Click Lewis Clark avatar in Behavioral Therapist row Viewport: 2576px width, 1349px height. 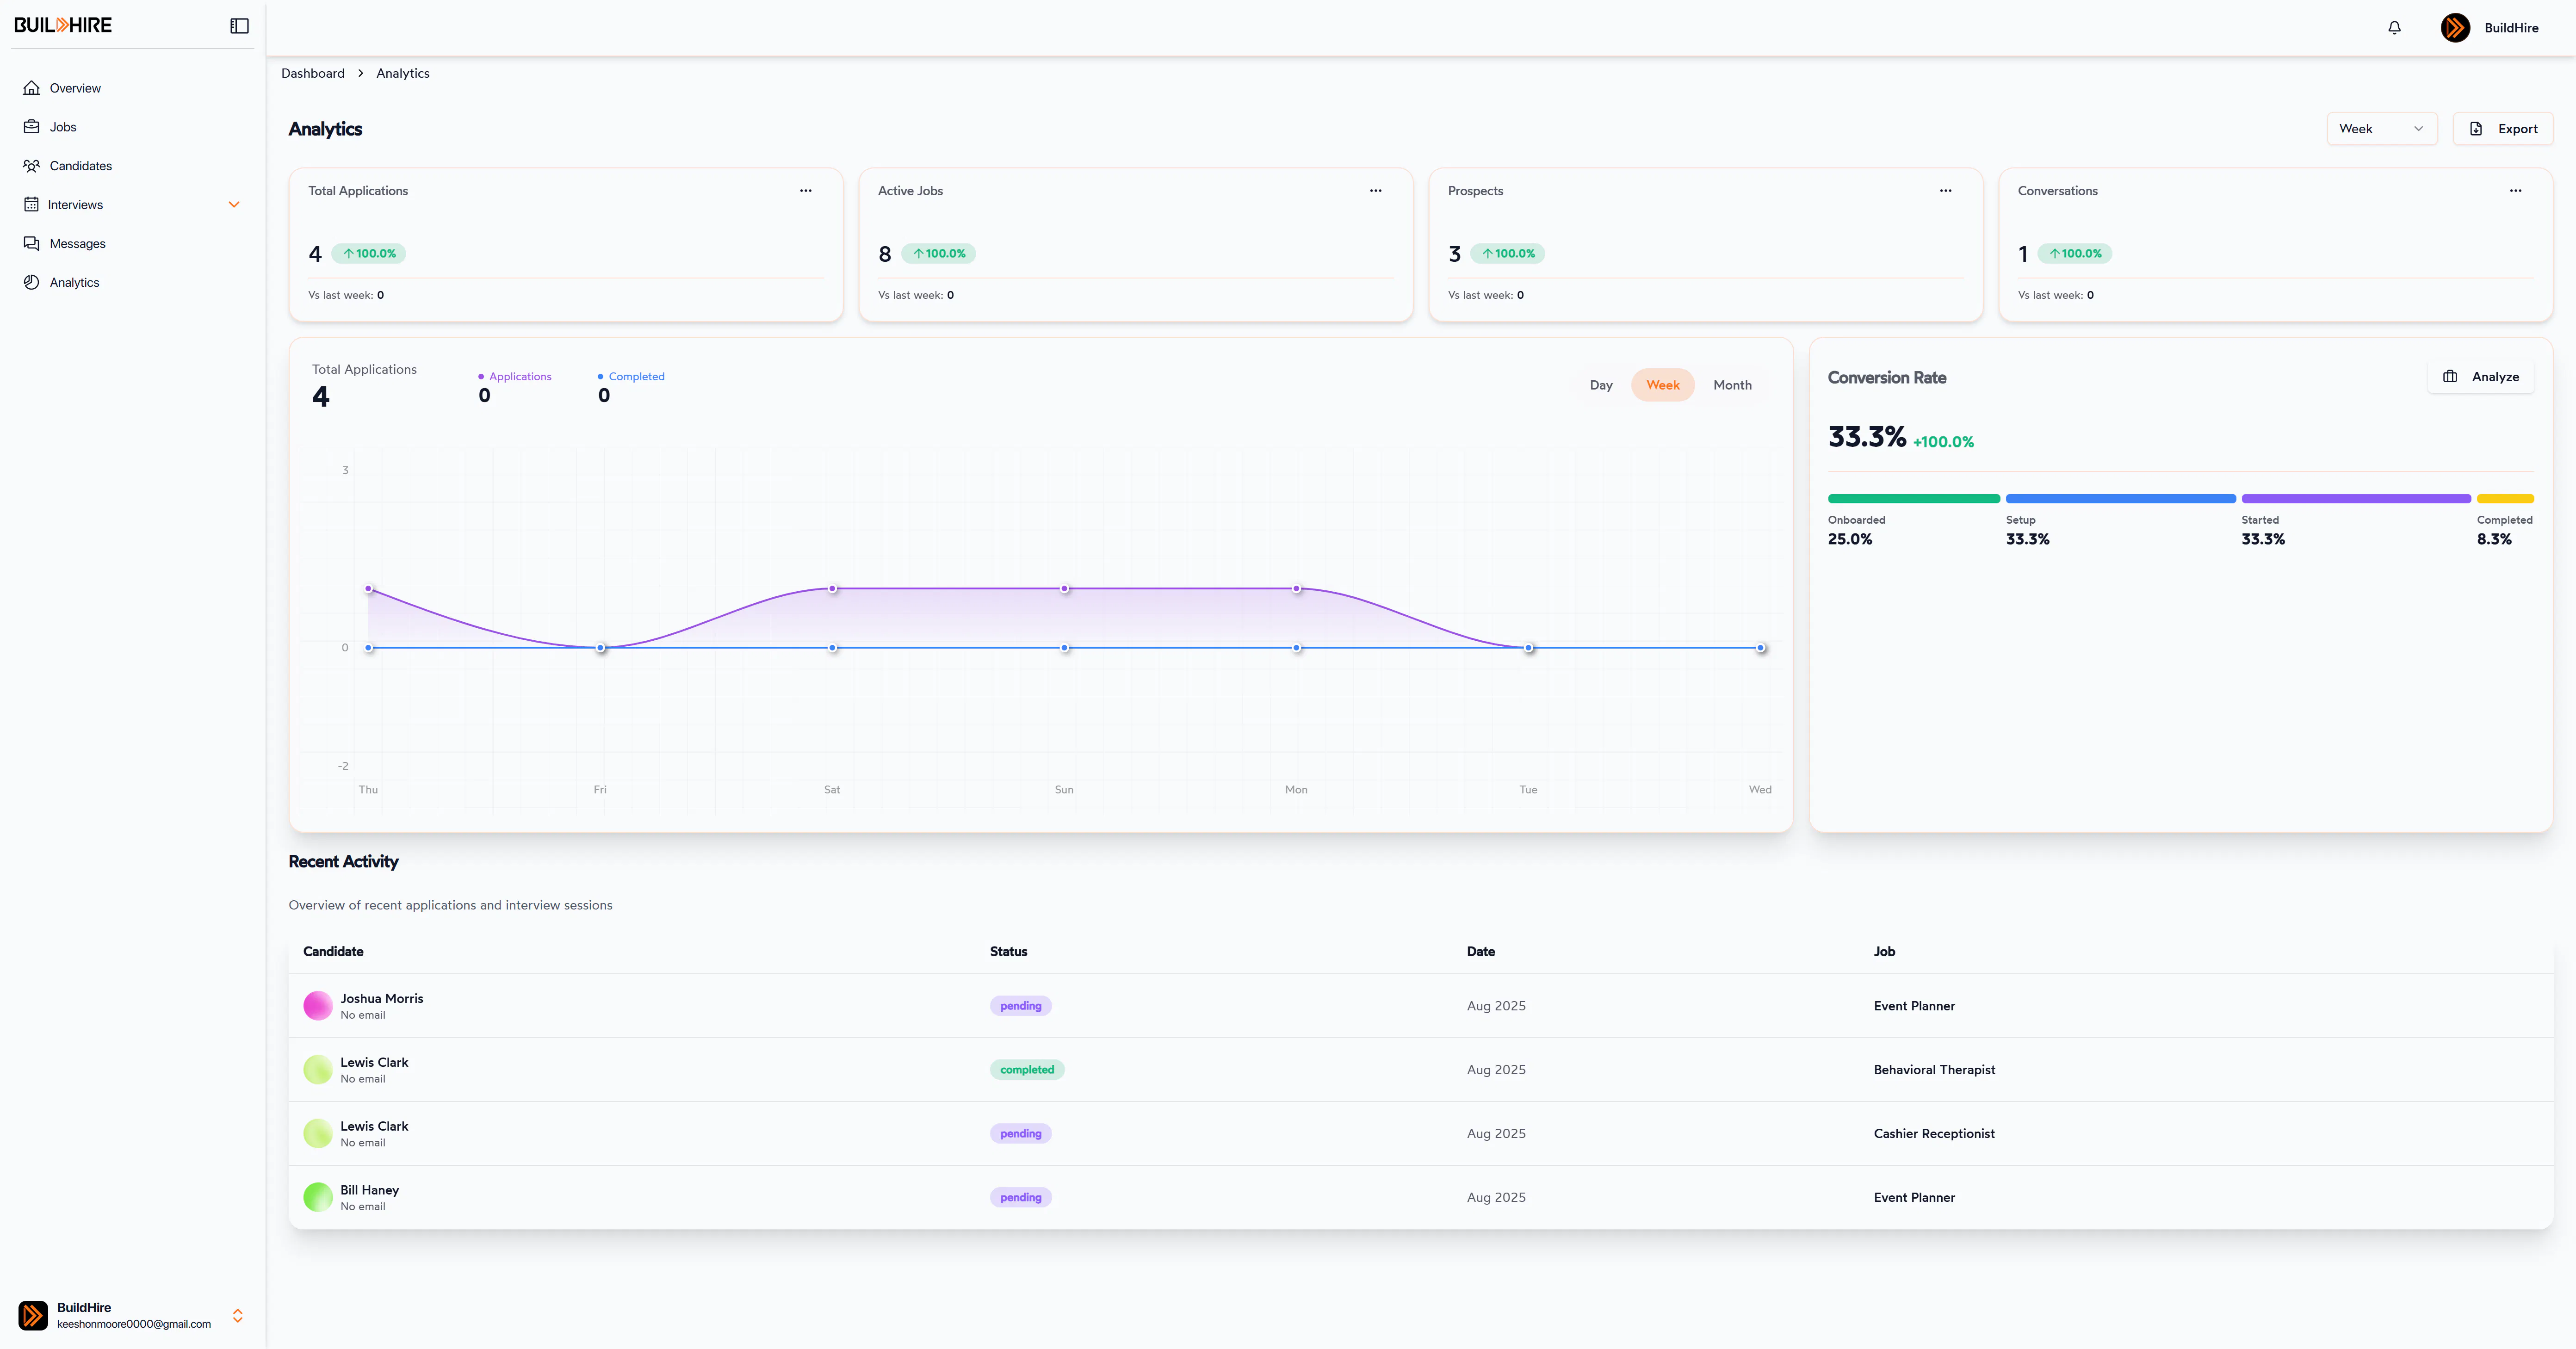(x=318, y=1070)
